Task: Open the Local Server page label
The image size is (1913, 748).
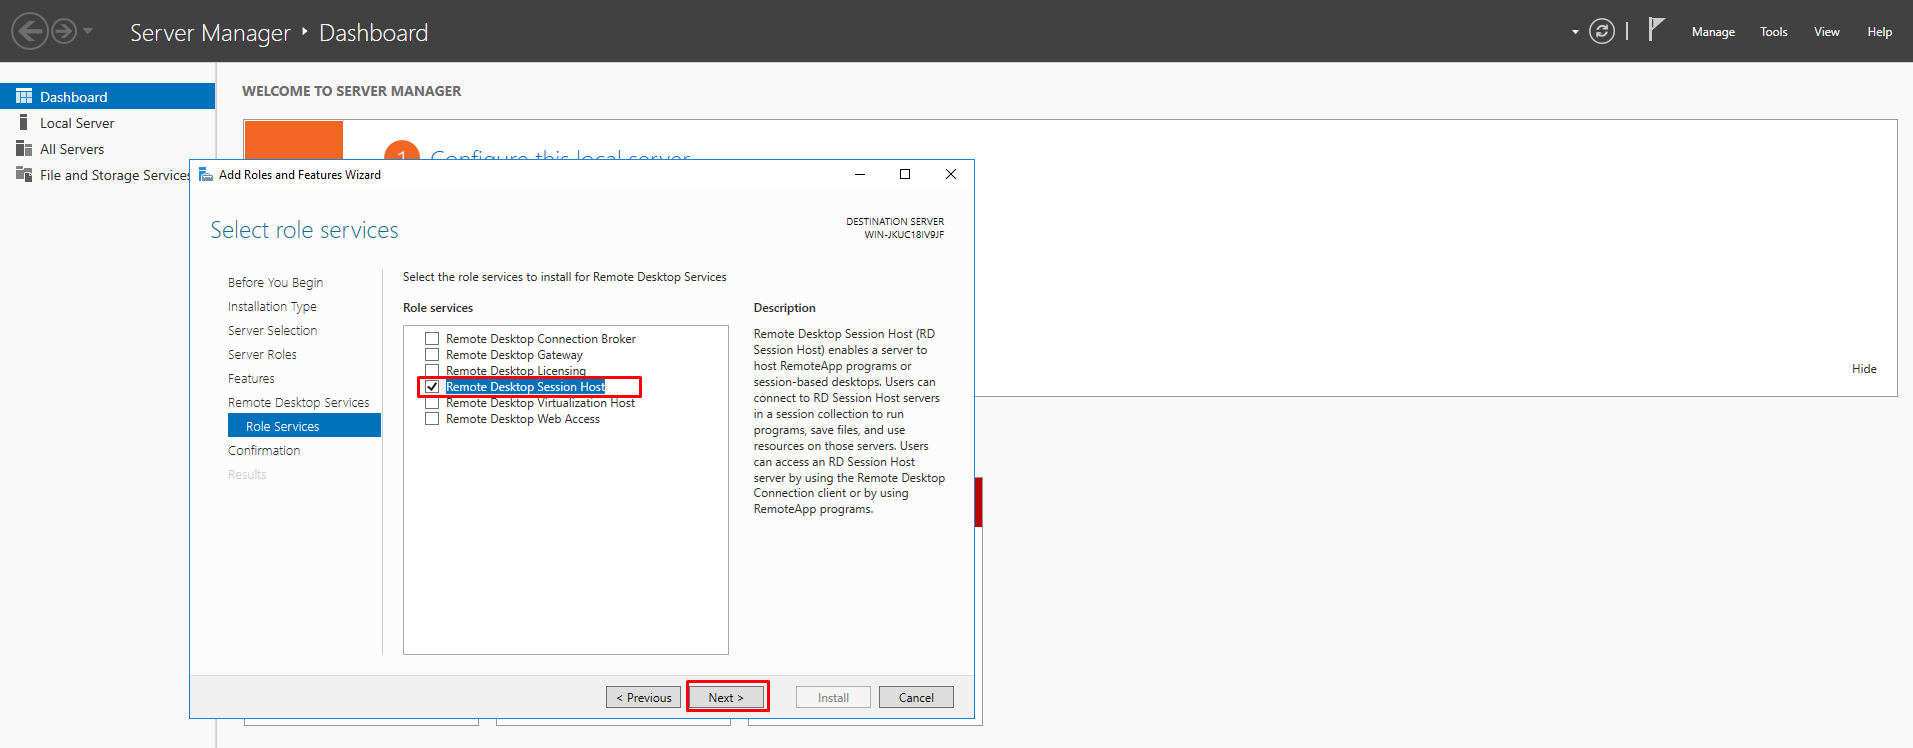Action: tap(77, 123)
